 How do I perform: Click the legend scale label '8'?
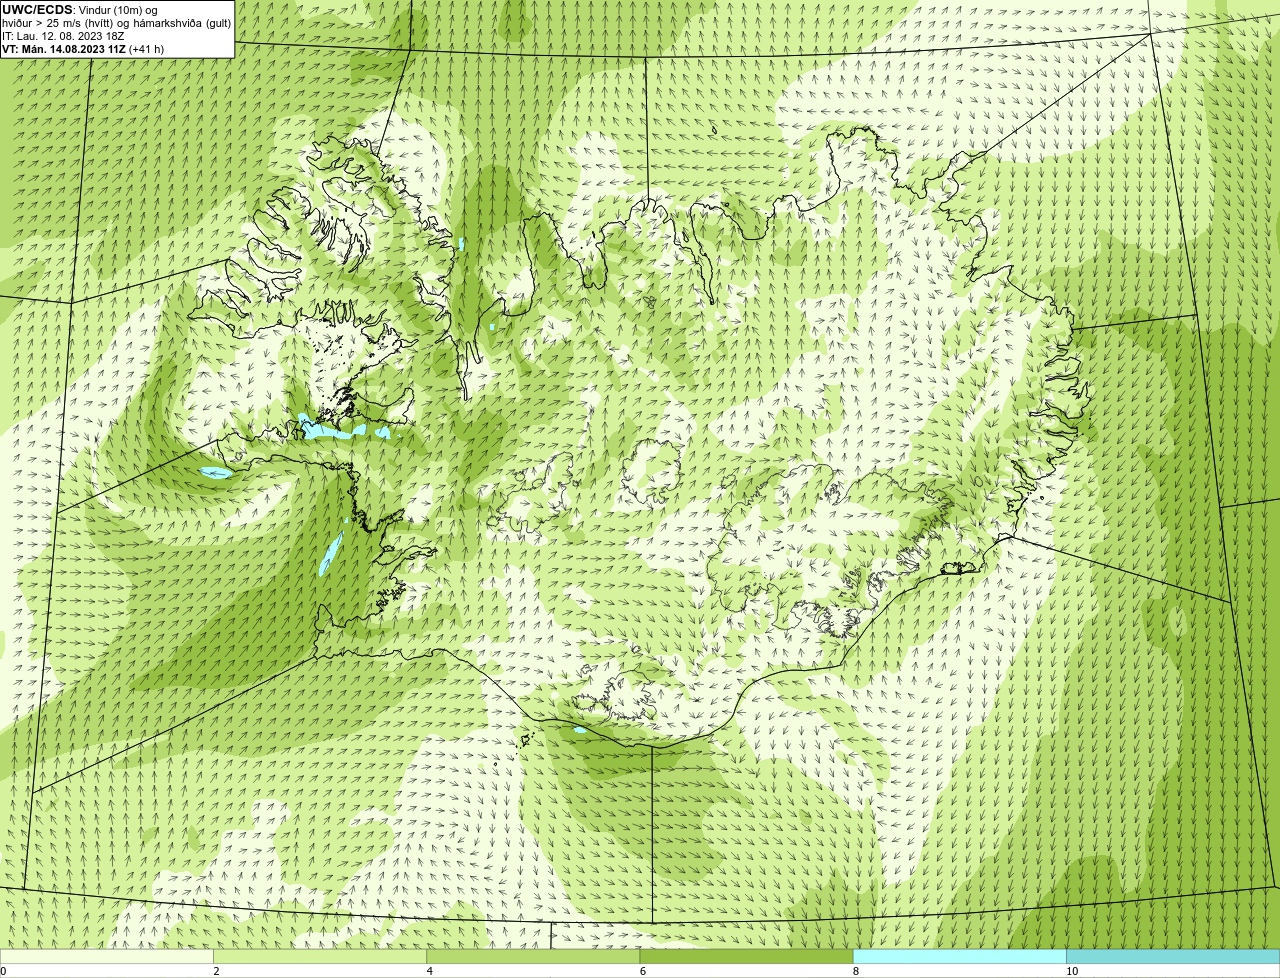[855, 971]
